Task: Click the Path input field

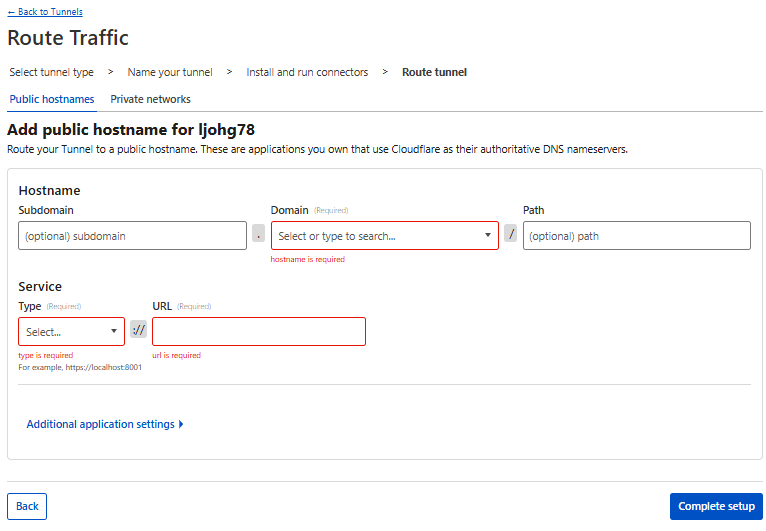Action: pyautogui.click(x=636, y=236)
